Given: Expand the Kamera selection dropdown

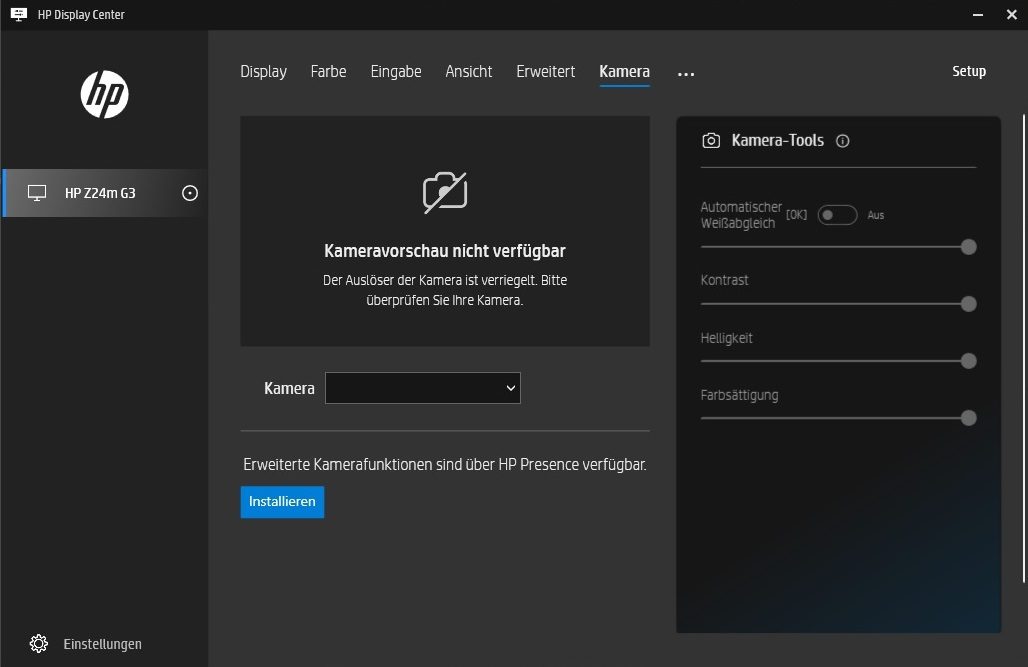Looking at the screenshot, I should [x=422, y=388].
